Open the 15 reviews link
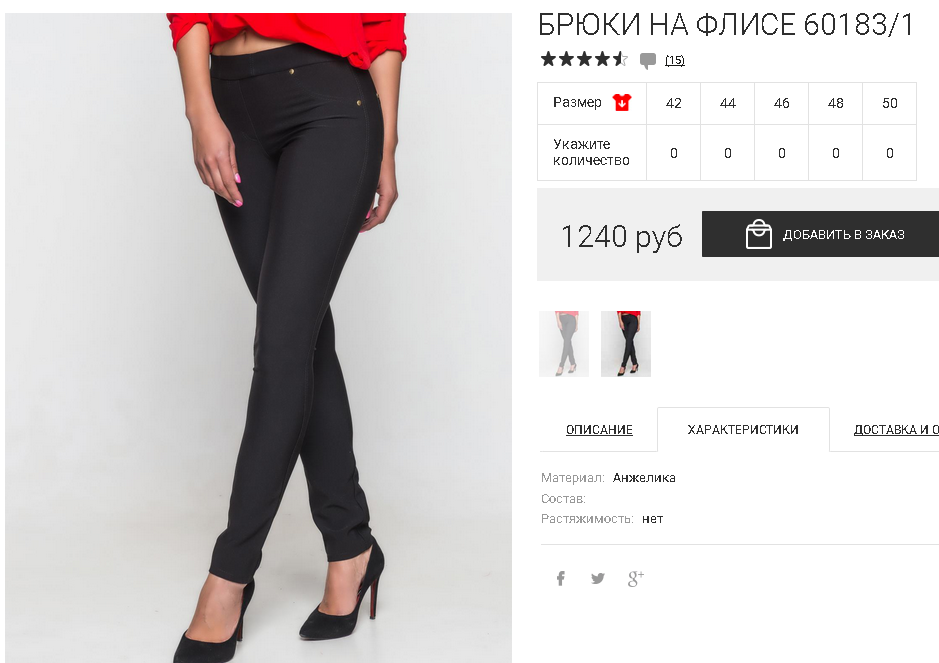 (675, 60)
